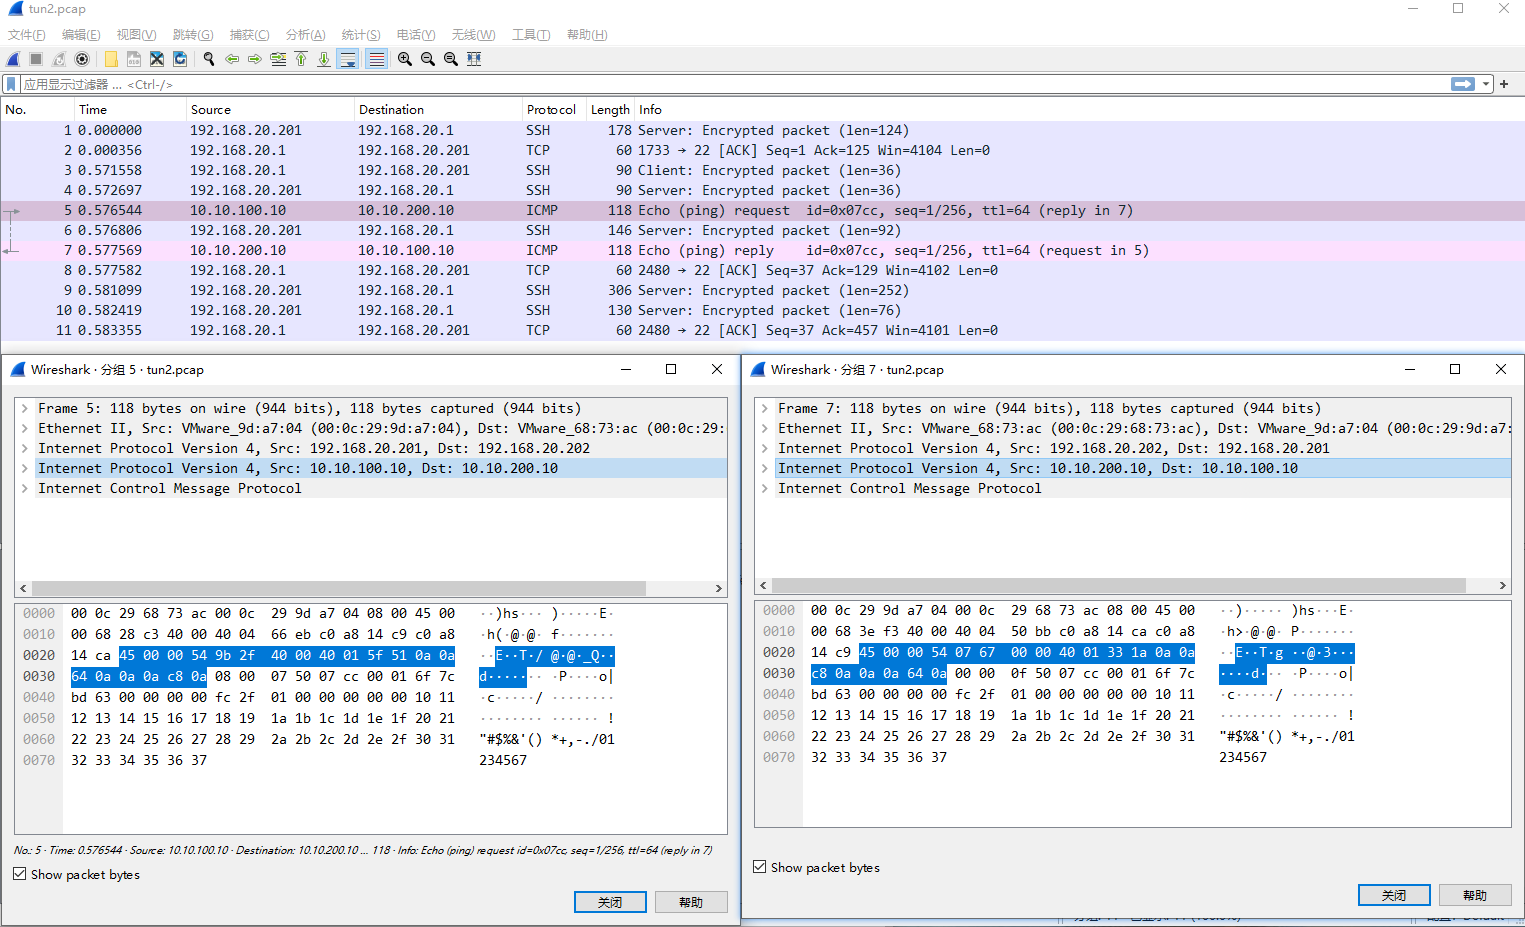Click the start capture shark fin icon
This screenshot has height=927, width=1525.
click(x=14, y=59)
